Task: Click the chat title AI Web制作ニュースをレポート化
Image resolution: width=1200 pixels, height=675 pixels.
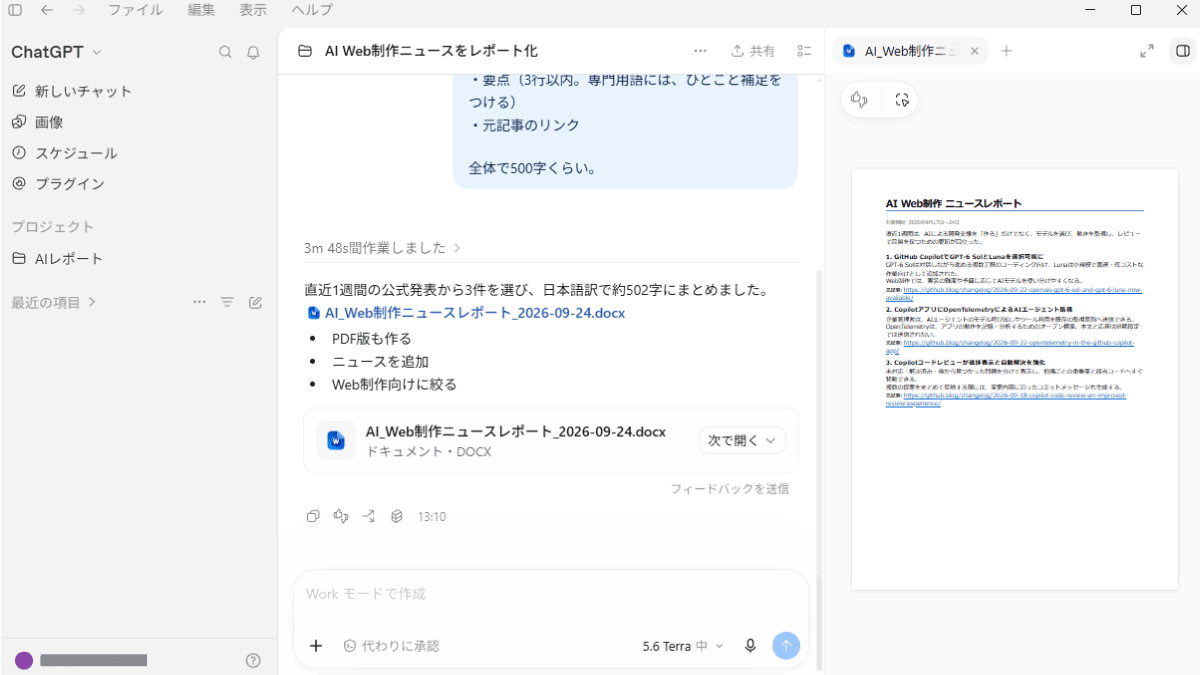Action: pos(431,51)
